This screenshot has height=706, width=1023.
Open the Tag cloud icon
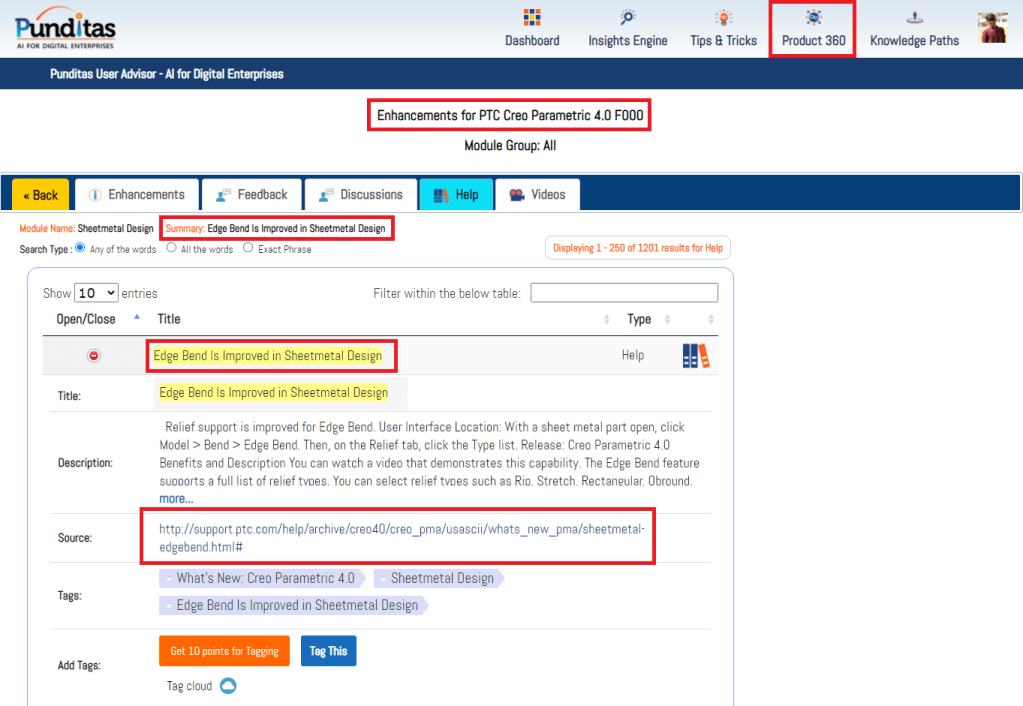(x=228, y=686)
